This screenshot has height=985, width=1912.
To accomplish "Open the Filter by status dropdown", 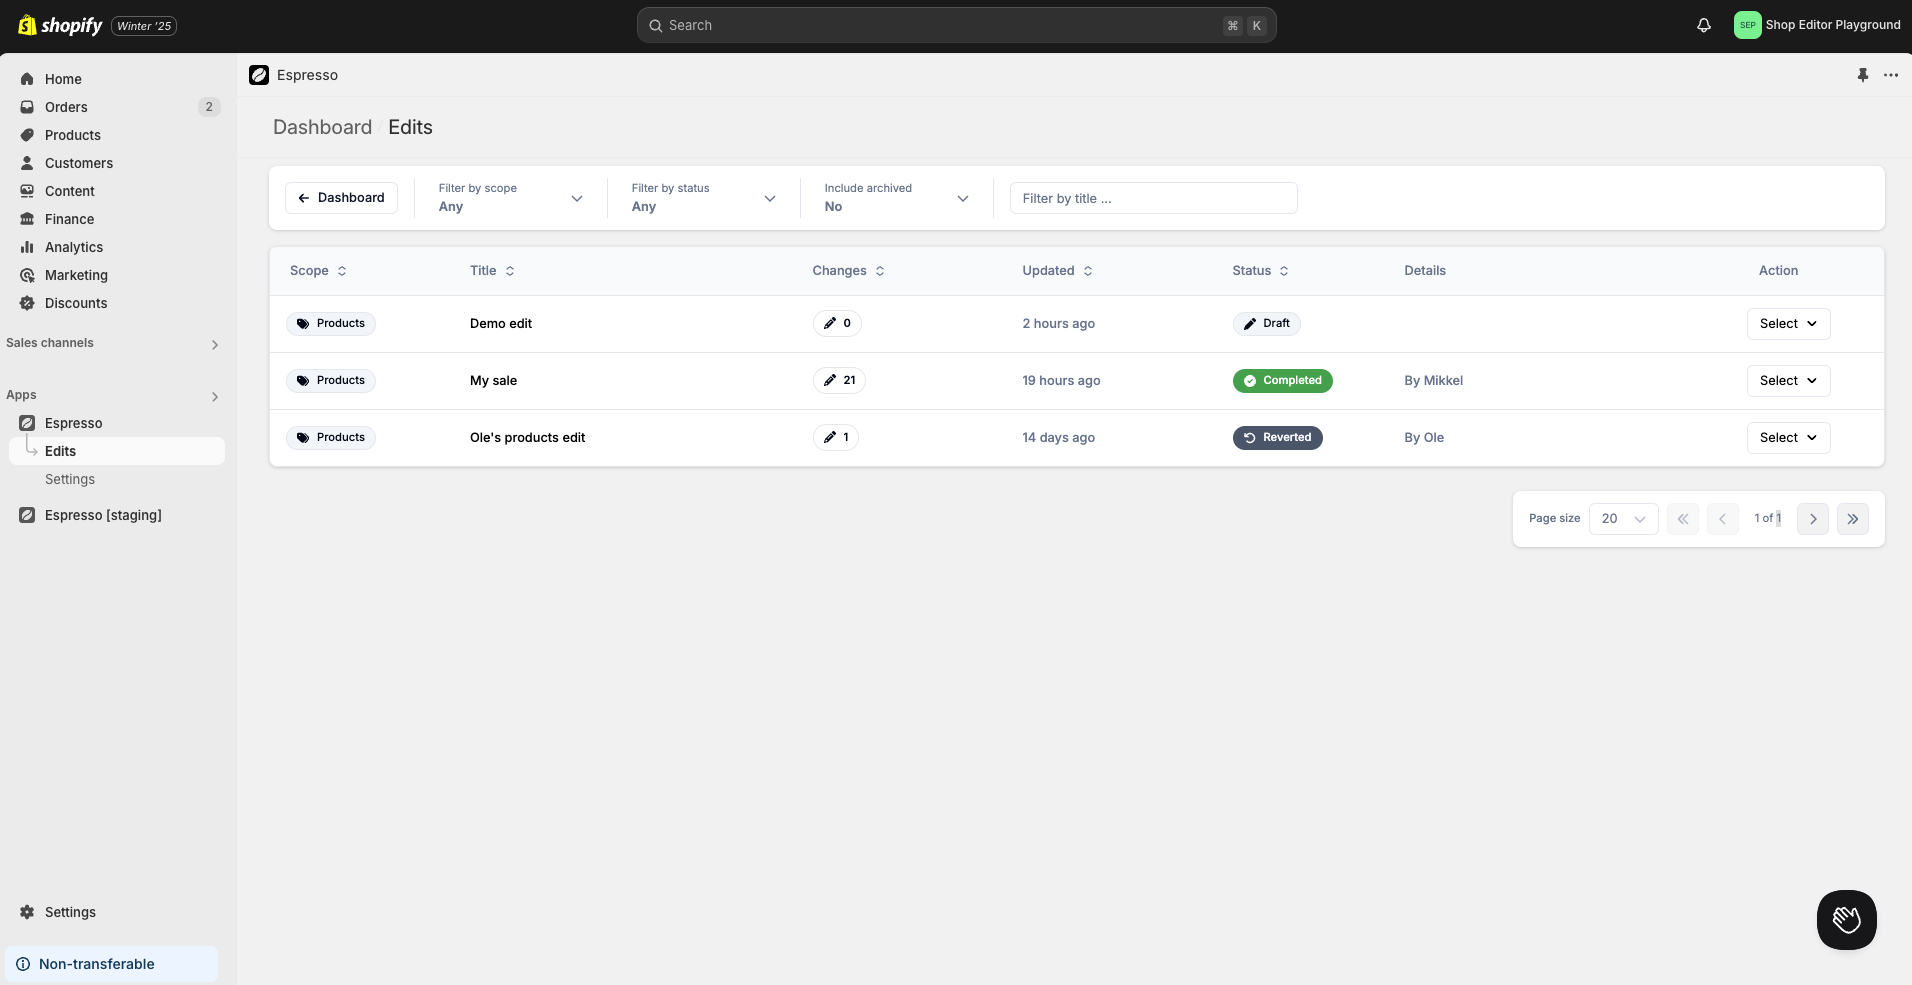I will tap(703, 198).
